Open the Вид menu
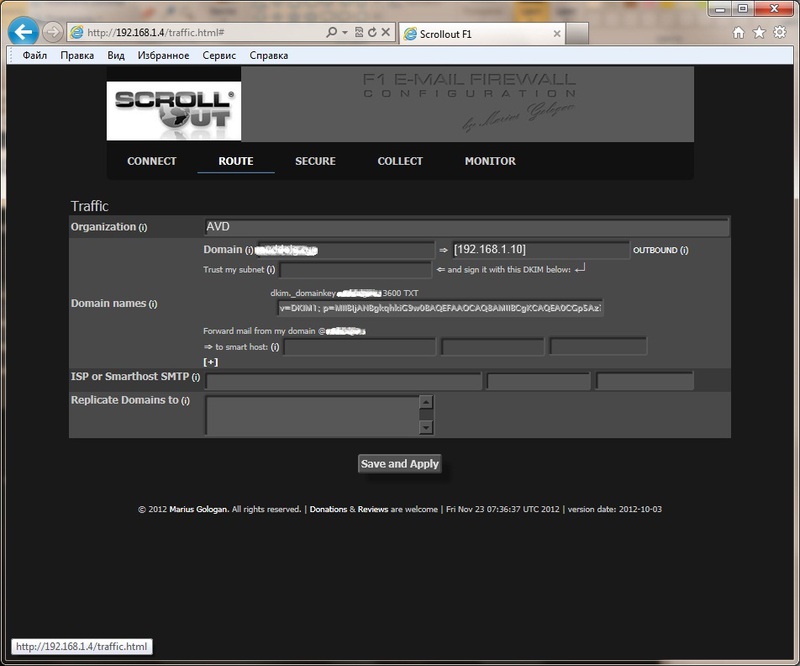The height and width of the screenshot is (666, 800). tap(116, 55)
